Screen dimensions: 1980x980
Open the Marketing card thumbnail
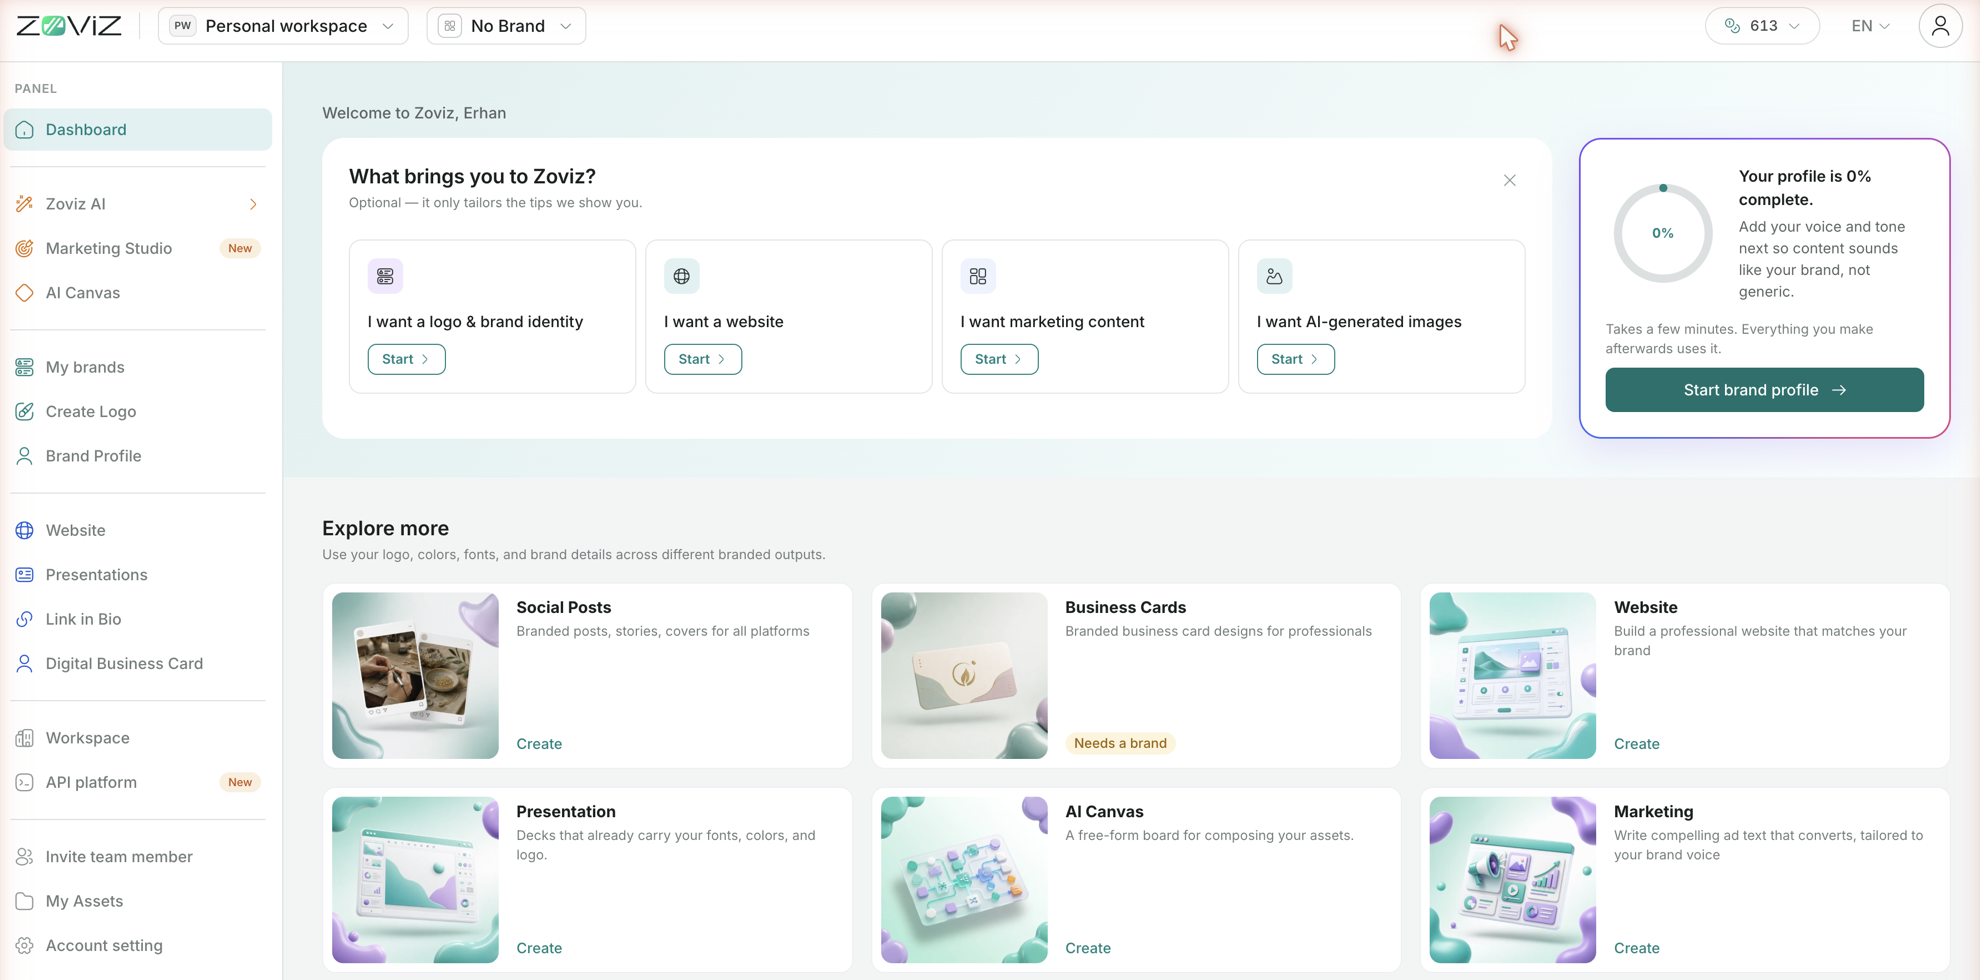click(1512, 880)
